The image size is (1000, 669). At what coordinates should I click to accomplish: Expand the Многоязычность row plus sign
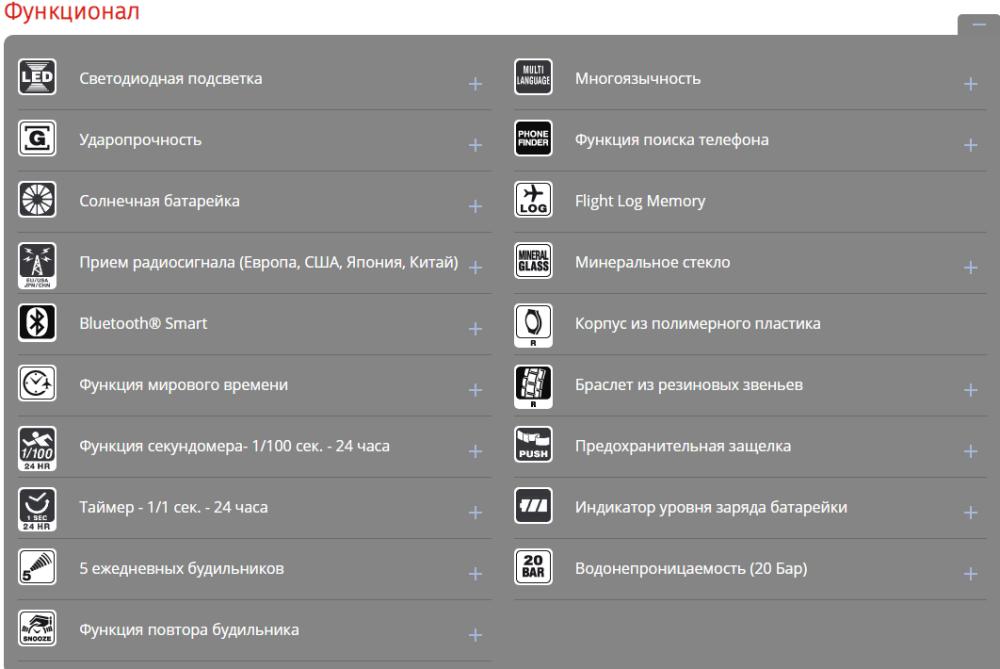pyautogui.click(x=970, y=84)
